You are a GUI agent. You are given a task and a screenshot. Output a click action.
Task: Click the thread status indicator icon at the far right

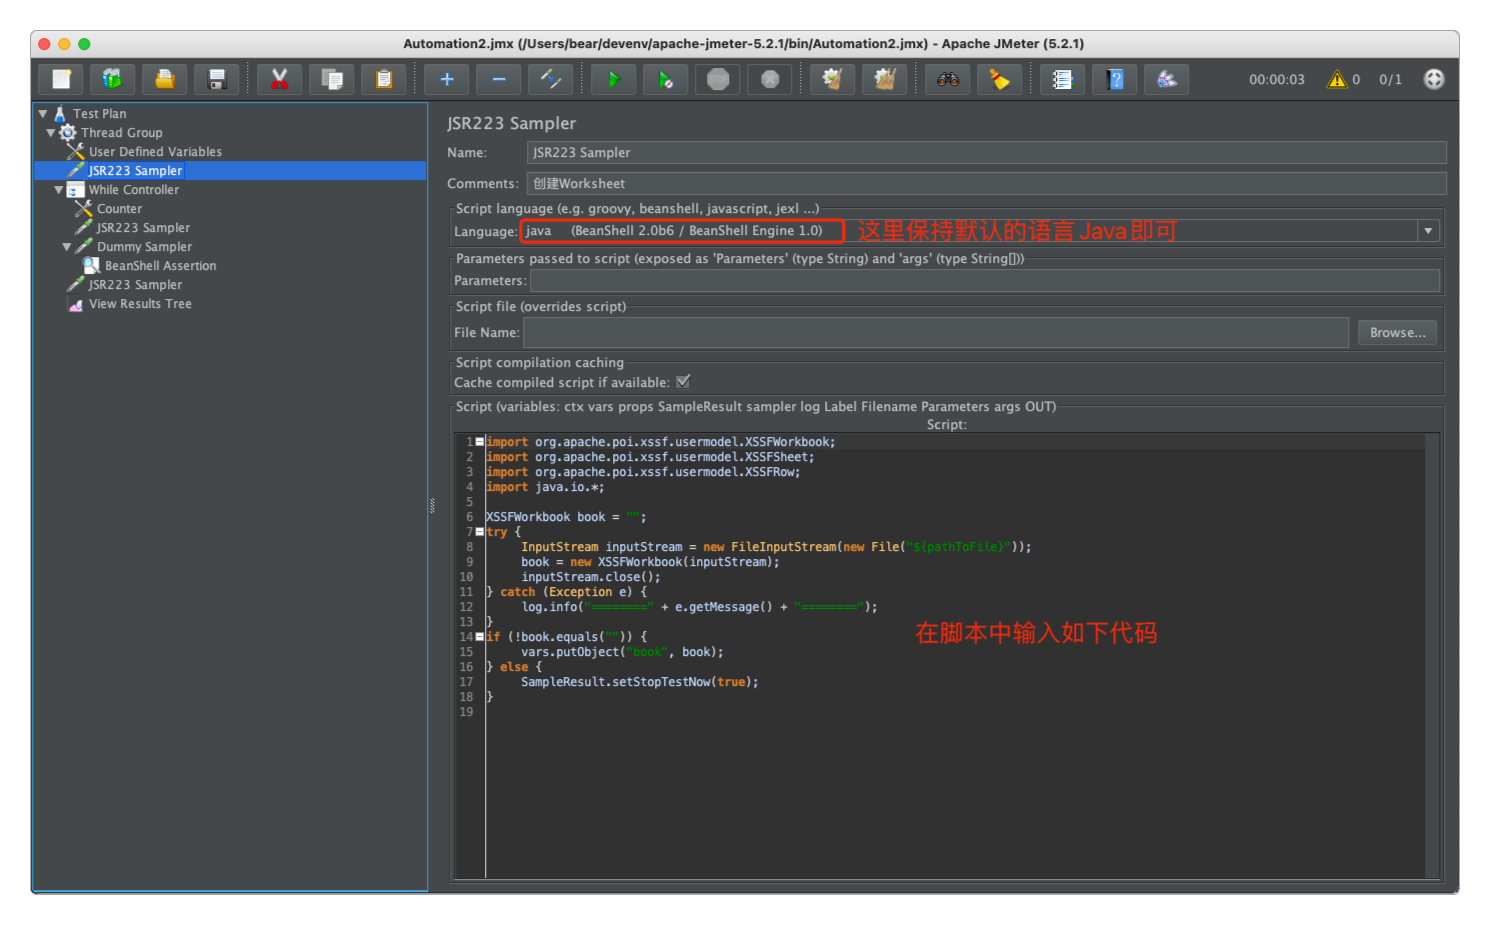pyautogui.click(x=1434, y=79)
